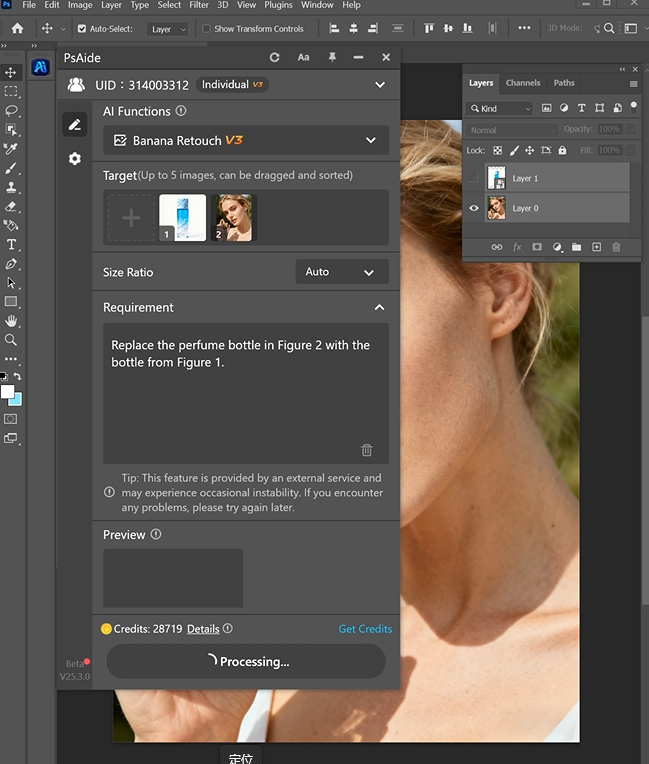Hide Layer 0 using eye icon
The width and height of the screenshot is (649, 764).
pyautogui.click(x=474, y=208)
